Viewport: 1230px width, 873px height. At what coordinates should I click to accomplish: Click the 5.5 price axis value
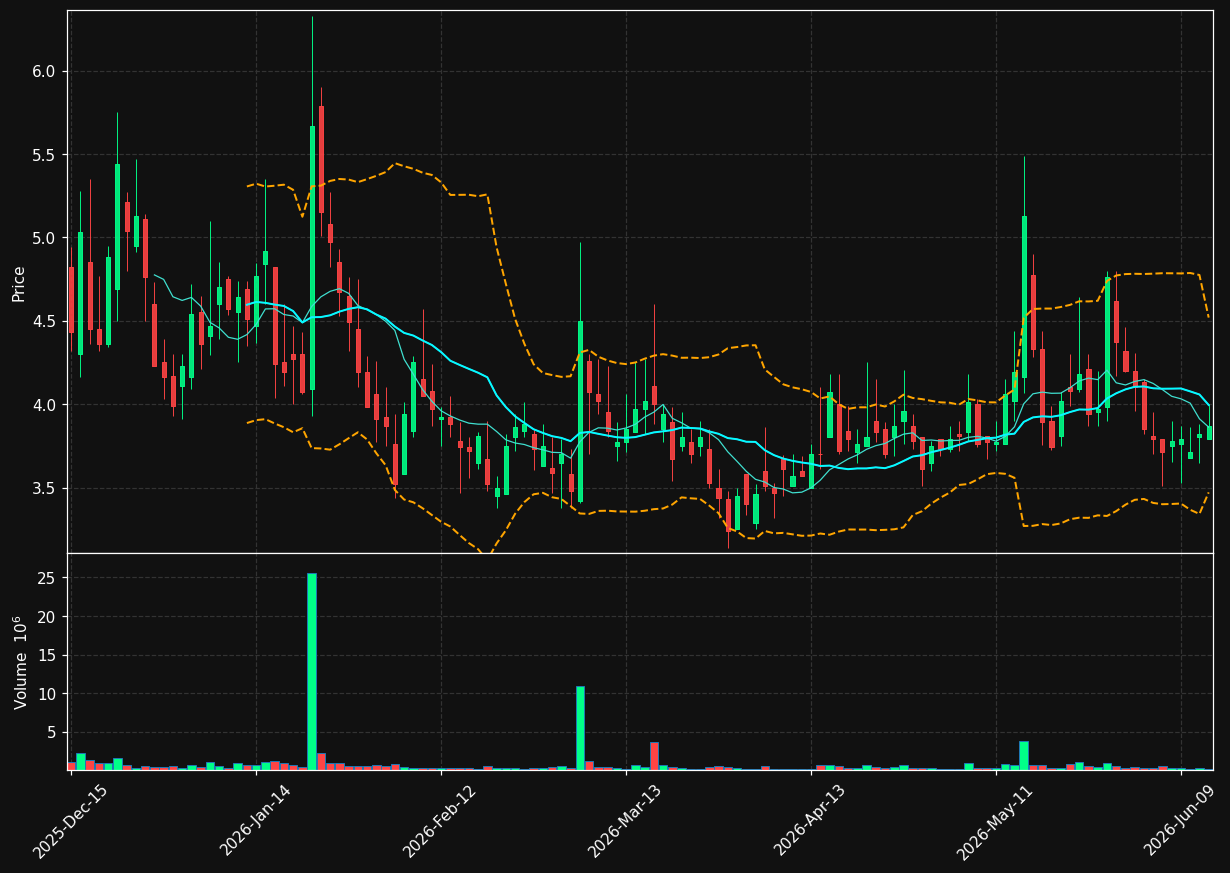[x=44, y=155]
